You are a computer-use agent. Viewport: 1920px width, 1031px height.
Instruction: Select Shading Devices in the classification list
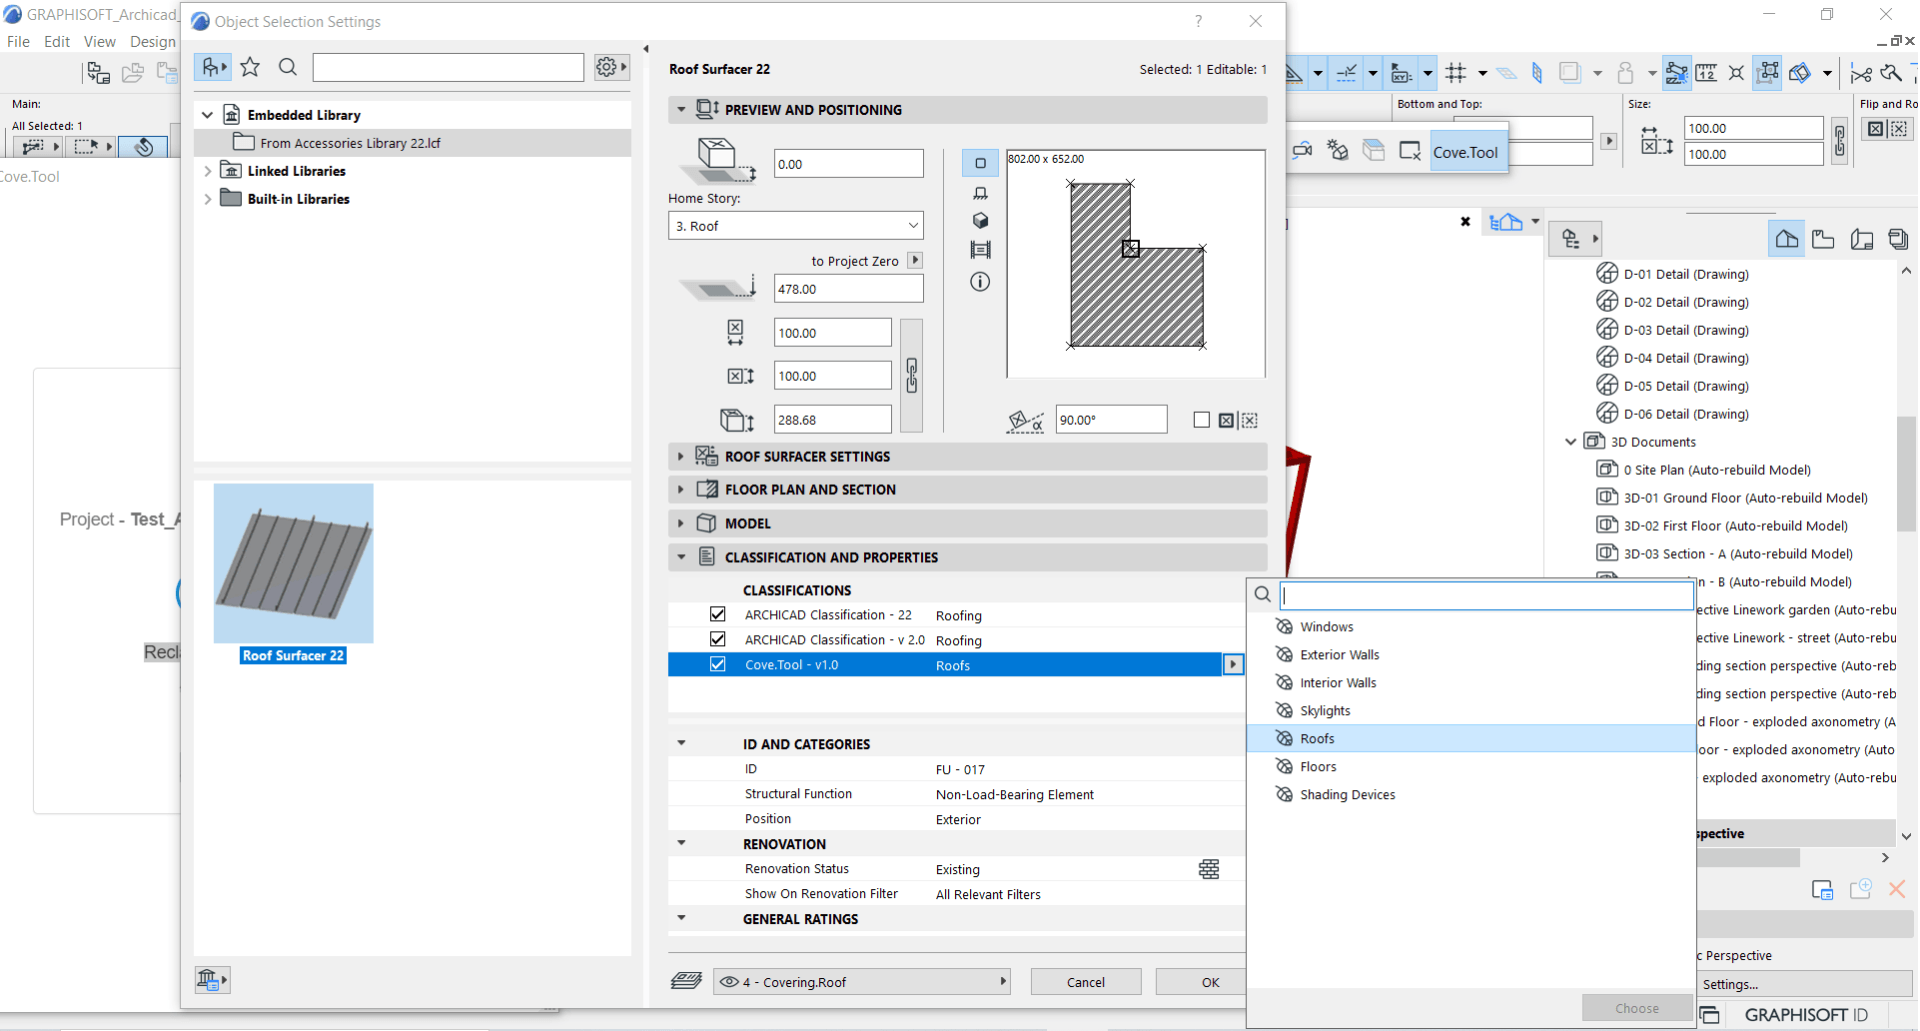(1471, 795)
